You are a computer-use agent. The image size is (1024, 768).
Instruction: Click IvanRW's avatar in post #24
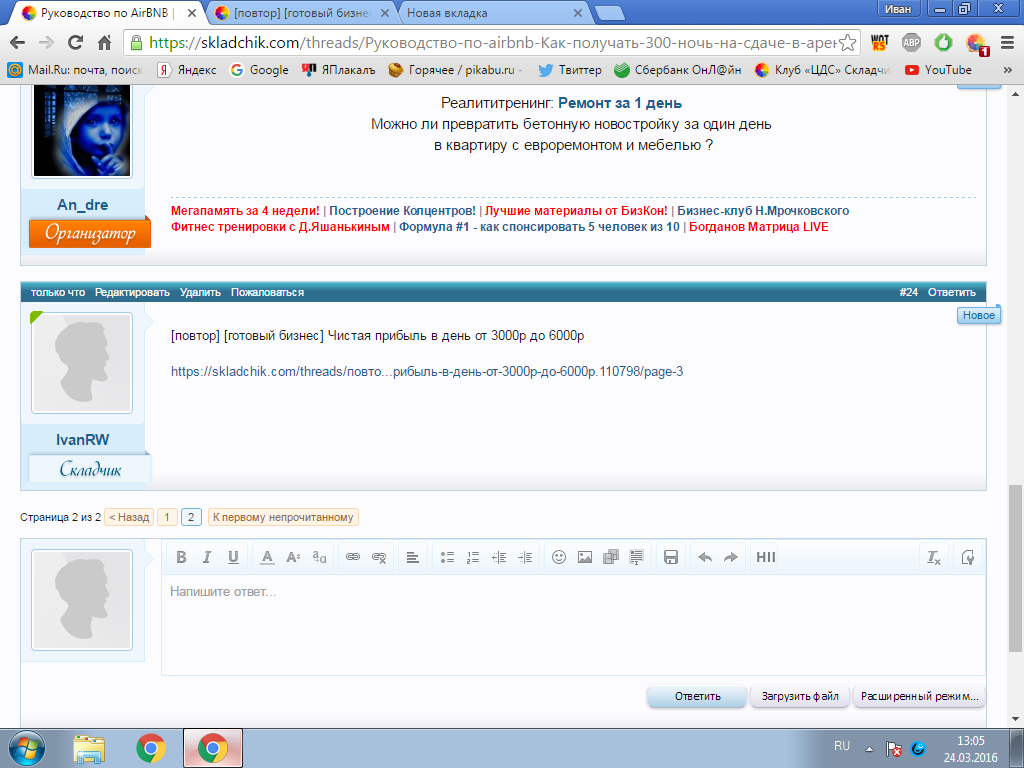click(x=82, y=363)
